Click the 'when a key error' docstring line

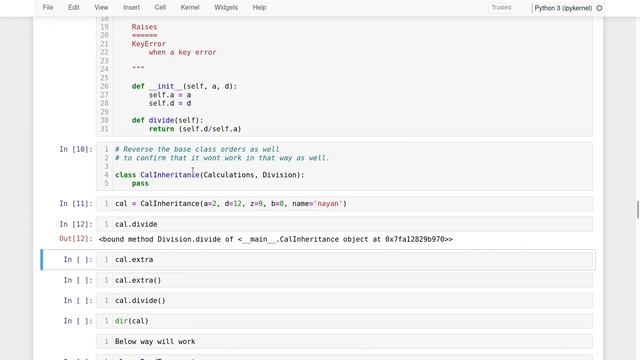[182, 52]
